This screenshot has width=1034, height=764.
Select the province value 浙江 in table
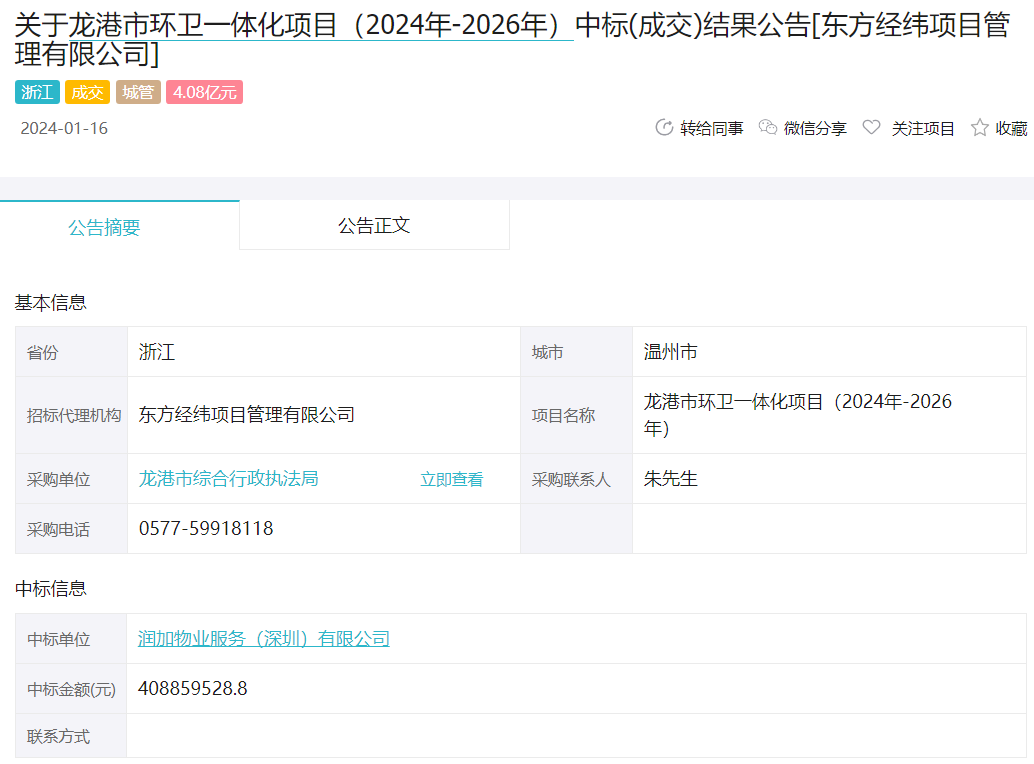click(157, 352)
